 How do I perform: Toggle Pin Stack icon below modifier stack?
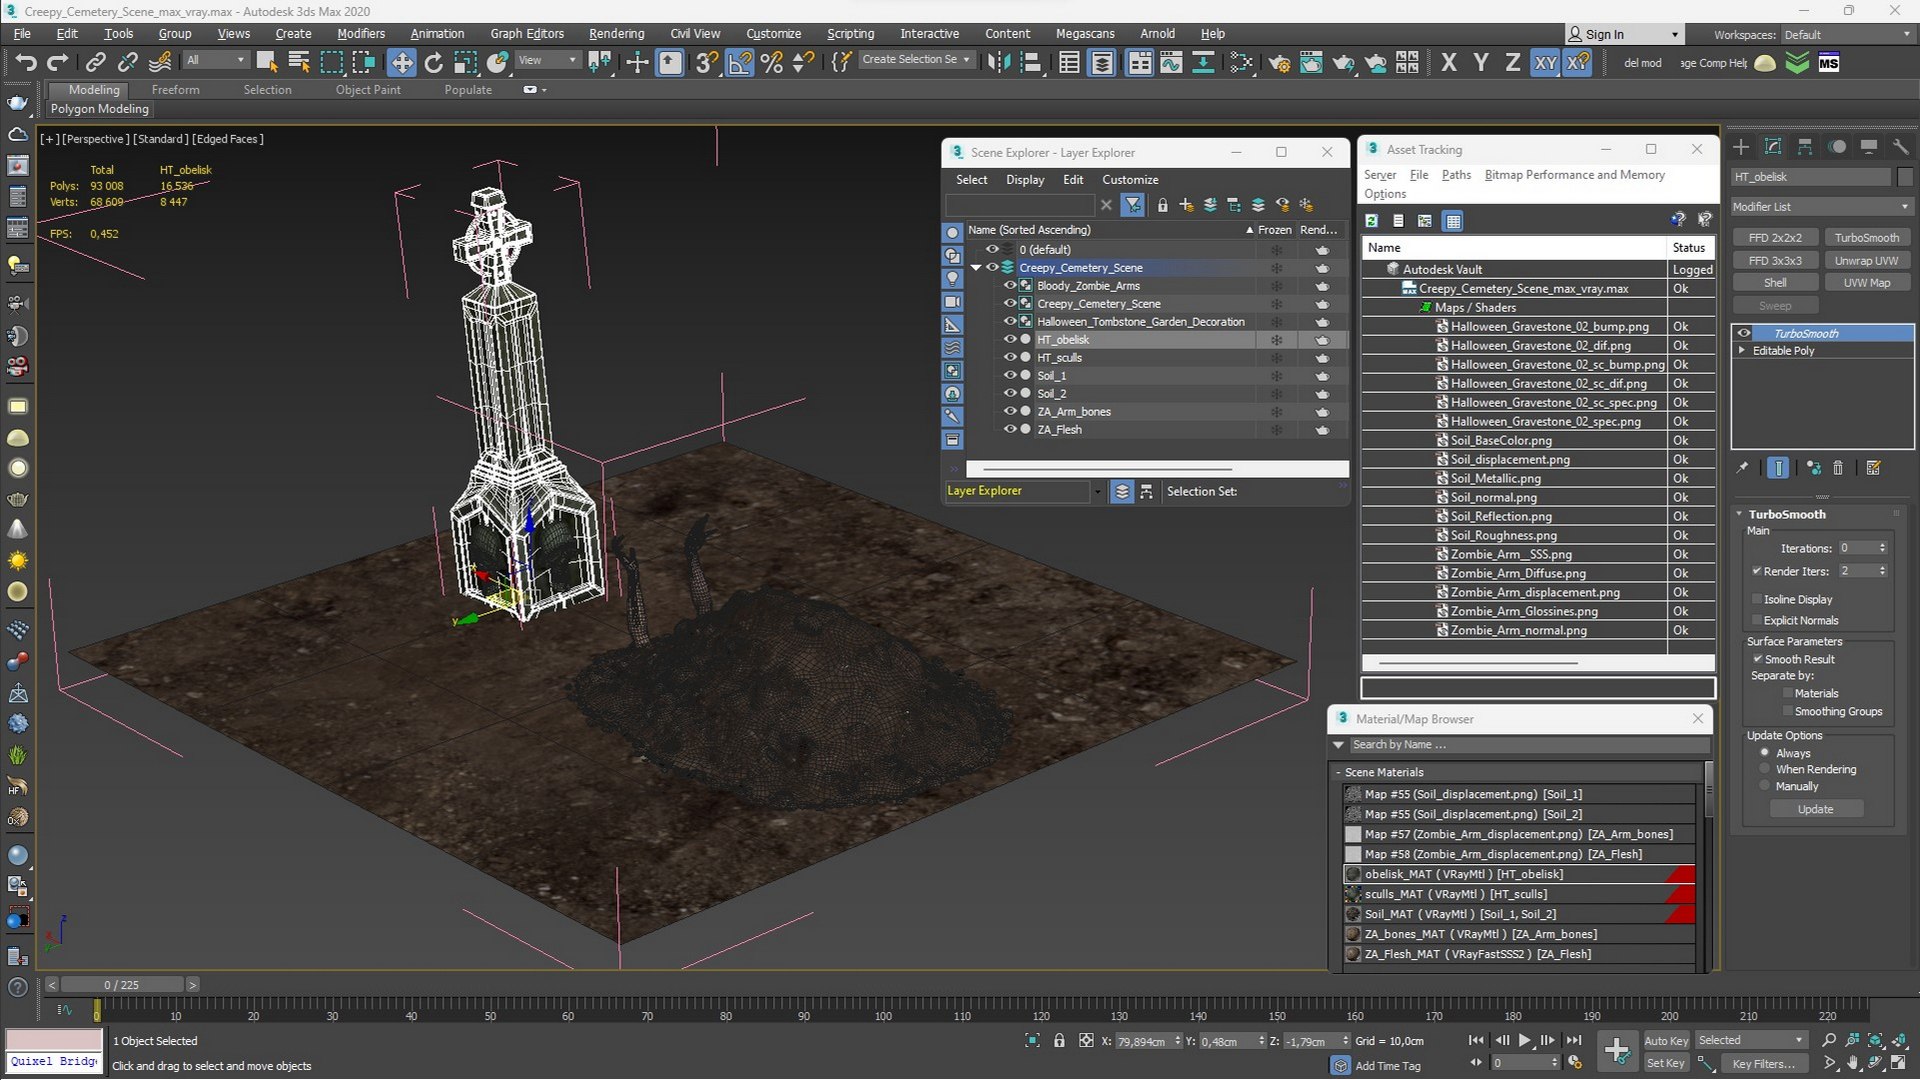pos(1743,468)
